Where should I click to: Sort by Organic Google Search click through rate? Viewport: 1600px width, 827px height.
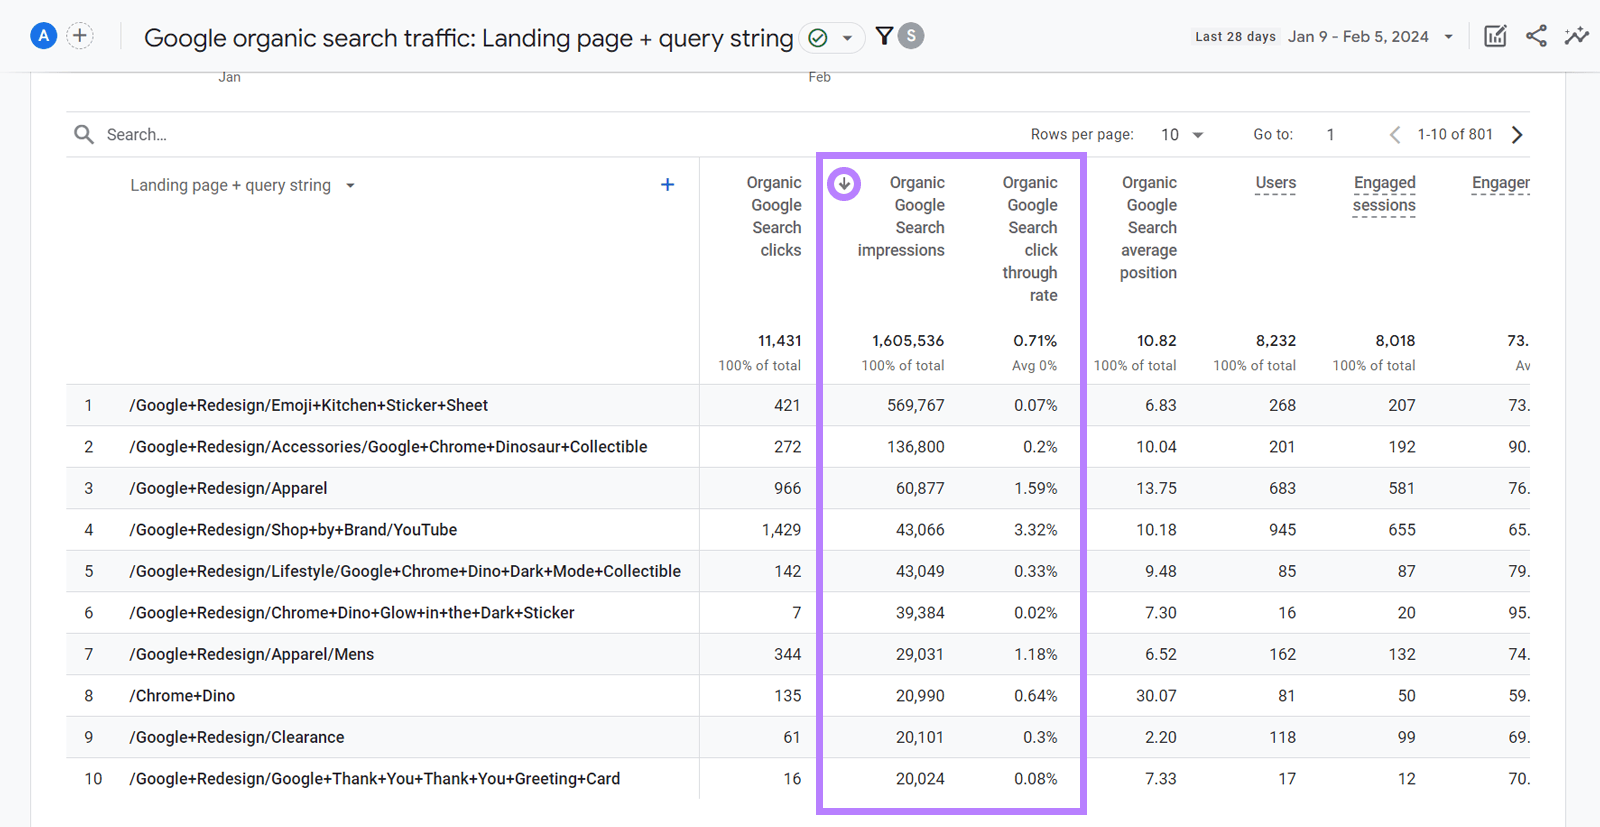pyautogui.click(x=1030, y=239)
